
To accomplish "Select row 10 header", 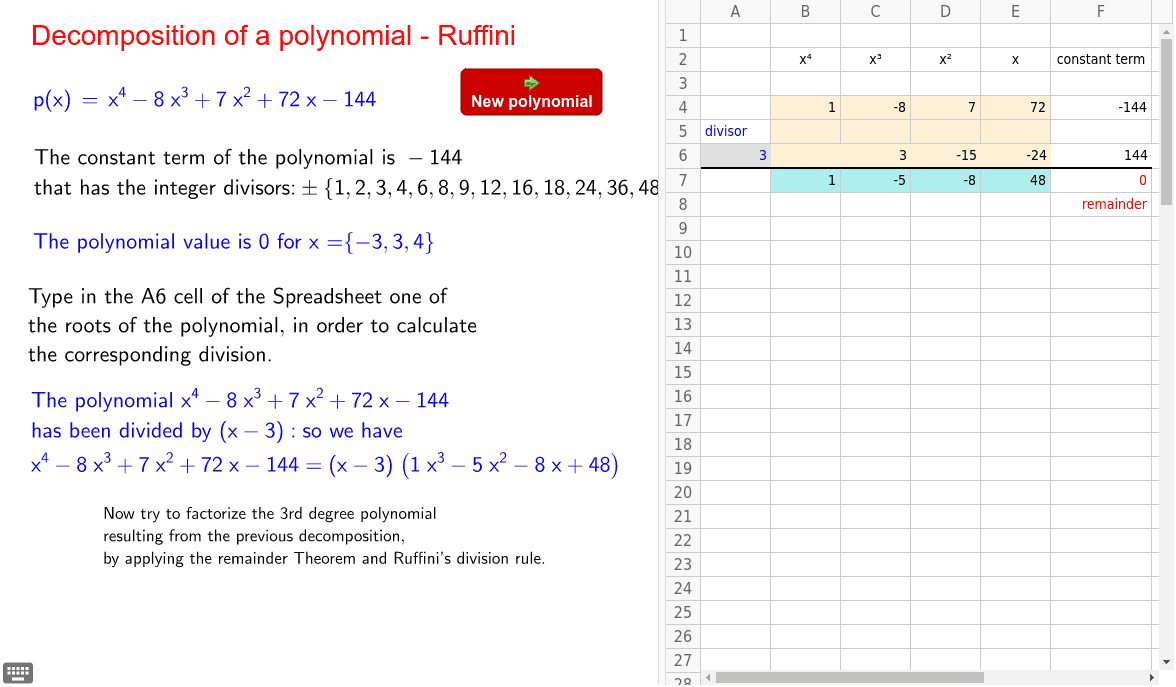I will (682, 252).
